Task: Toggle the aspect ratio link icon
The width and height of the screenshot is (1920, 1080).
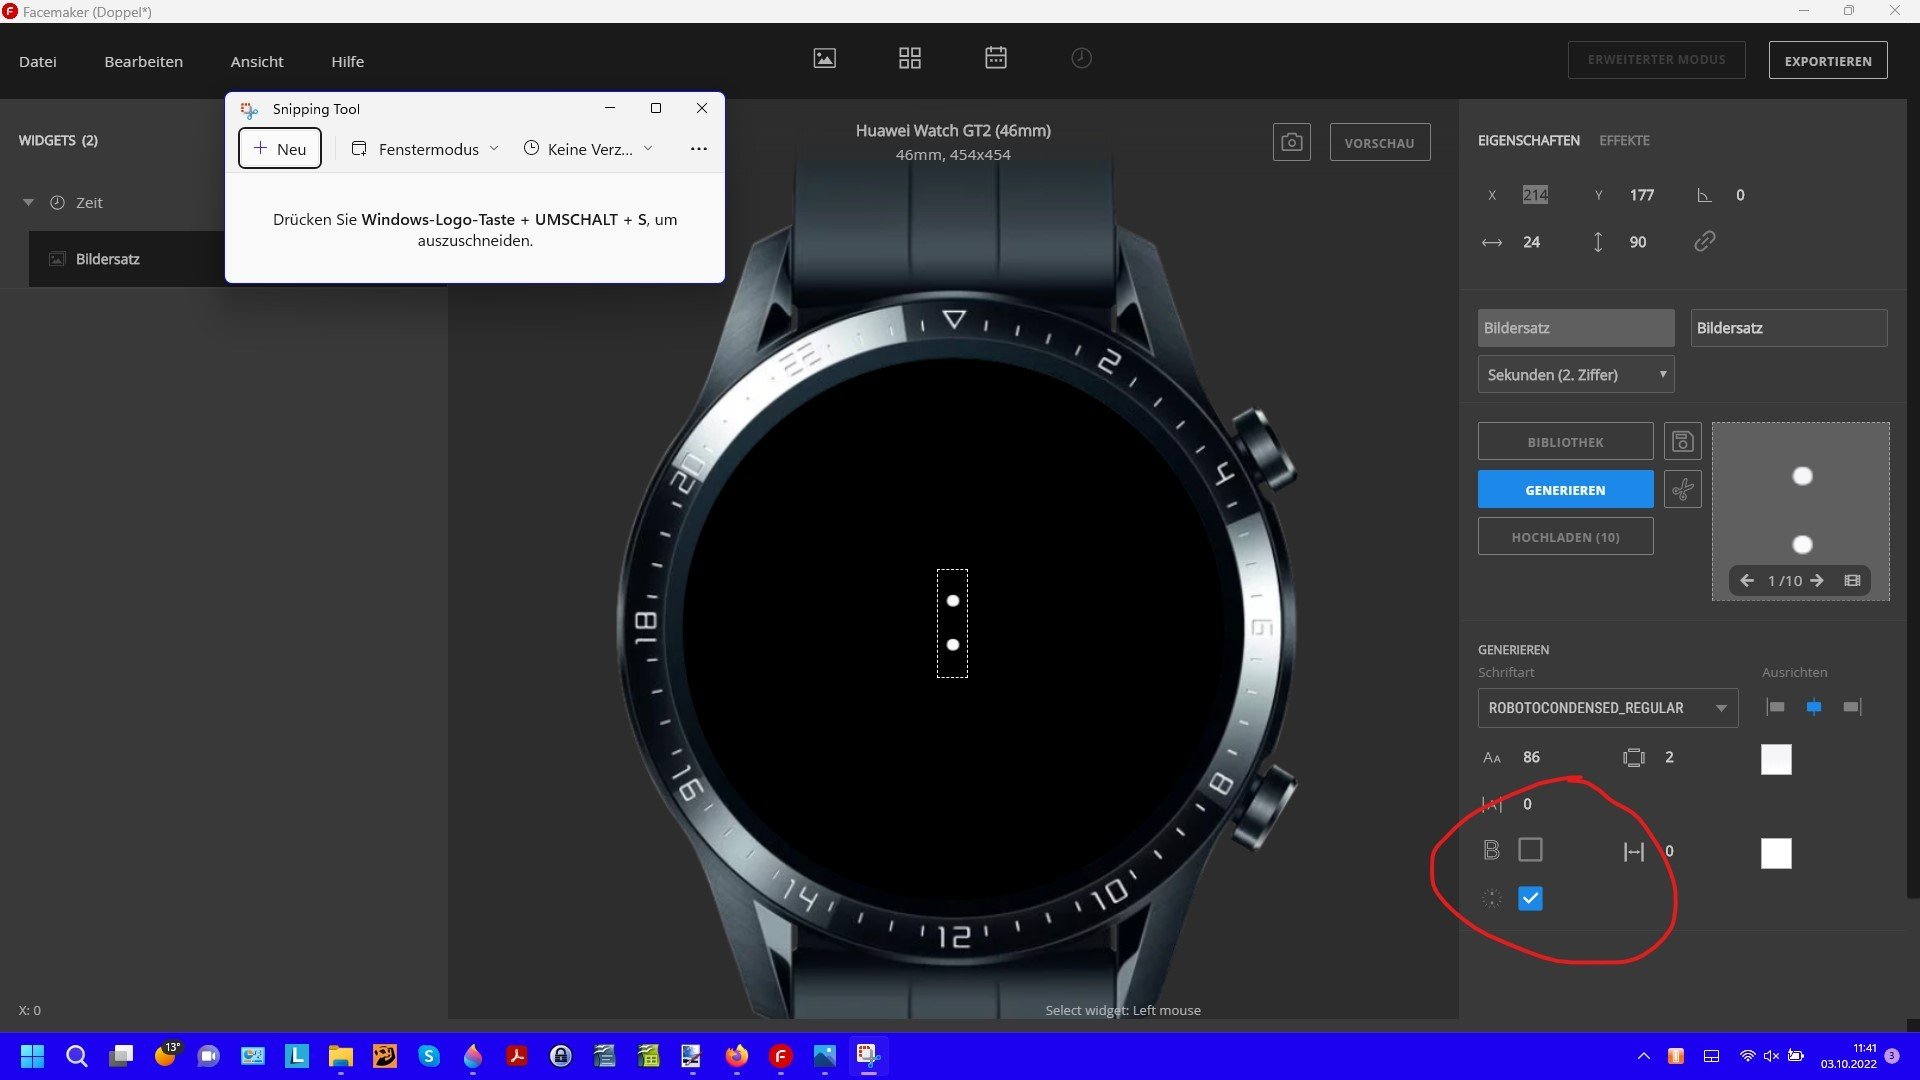Action: pos(1704,241)
